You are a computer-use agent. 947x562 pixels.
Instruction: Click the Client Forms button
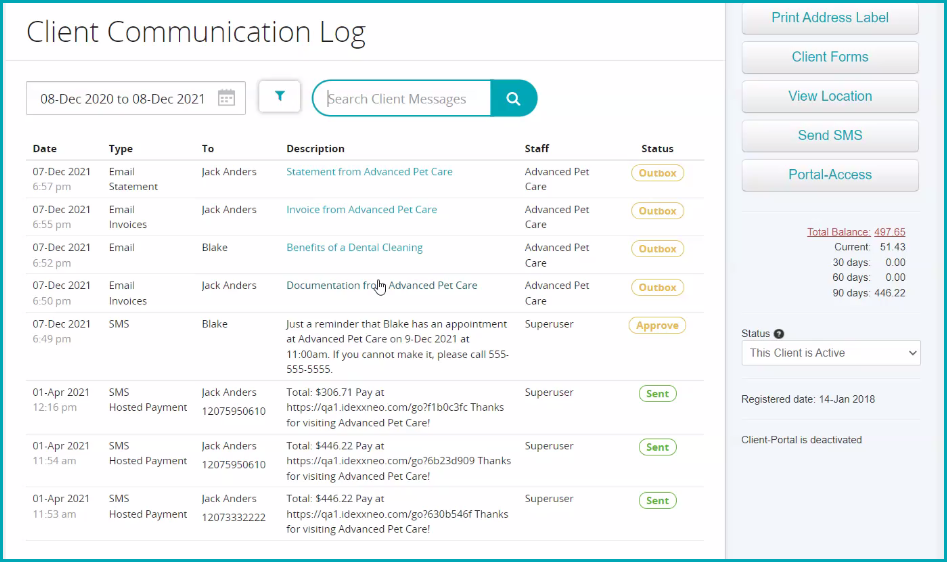tap(830, 57)
